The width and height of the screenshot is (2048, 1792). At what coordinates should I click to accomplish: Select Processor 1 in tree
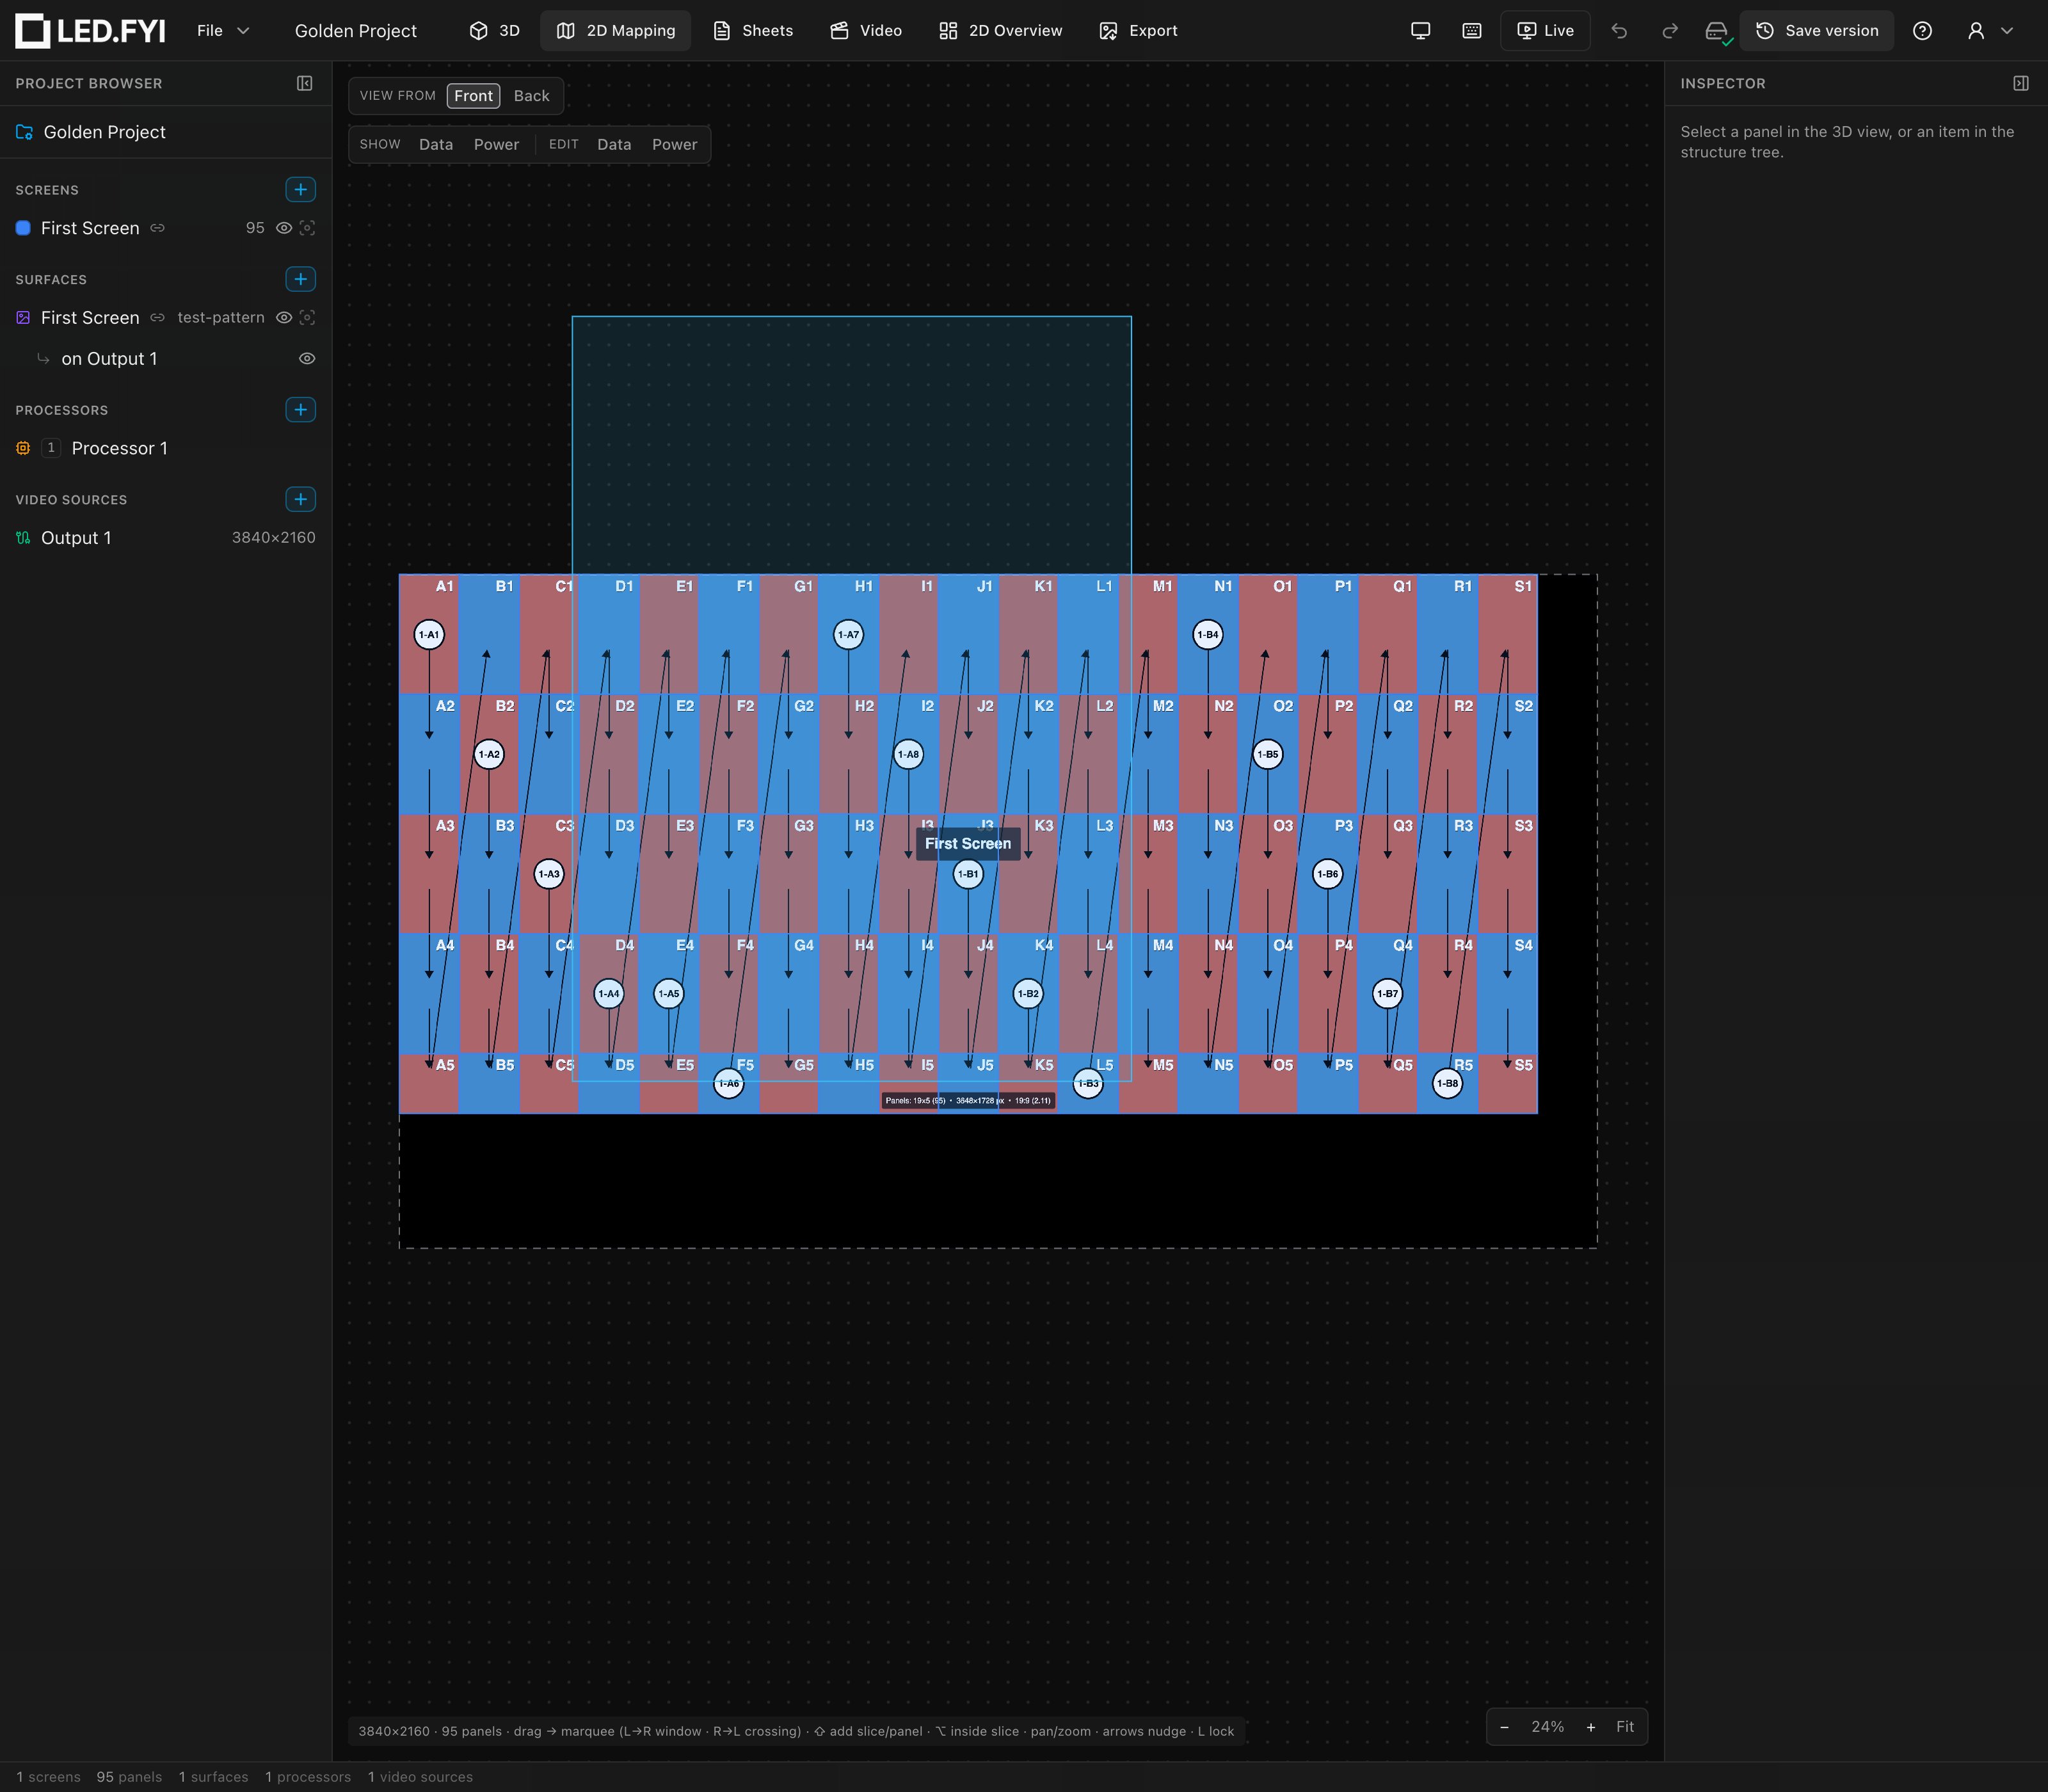point(165,448)
